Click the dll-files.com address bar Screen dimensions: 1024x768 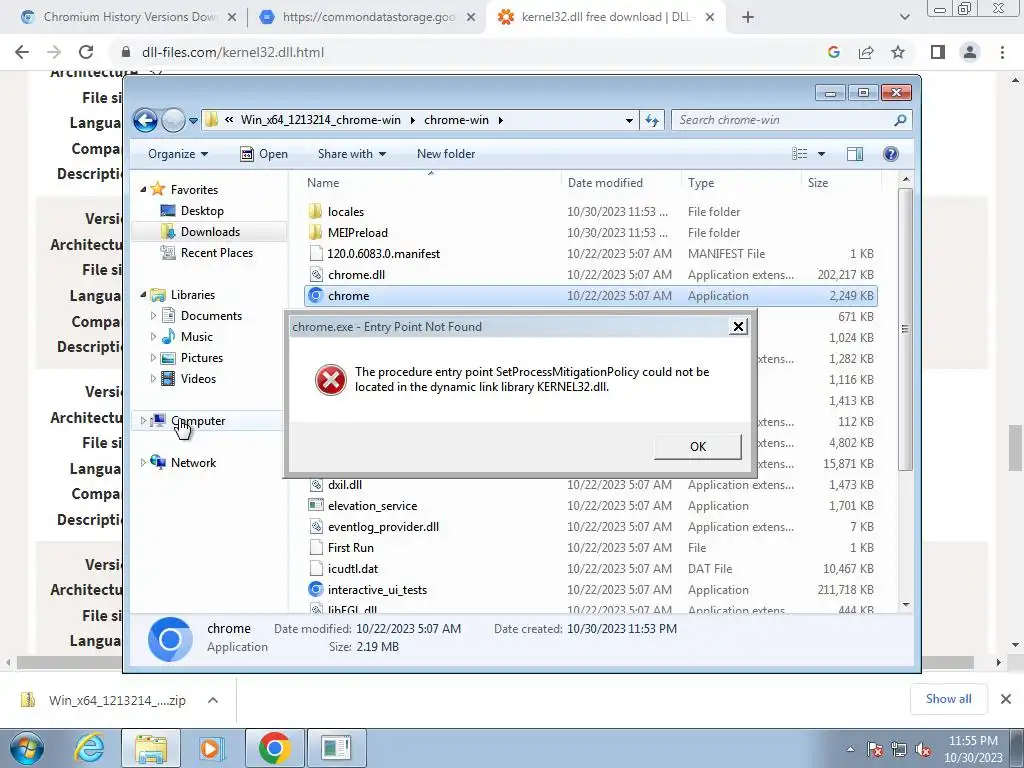470,52
